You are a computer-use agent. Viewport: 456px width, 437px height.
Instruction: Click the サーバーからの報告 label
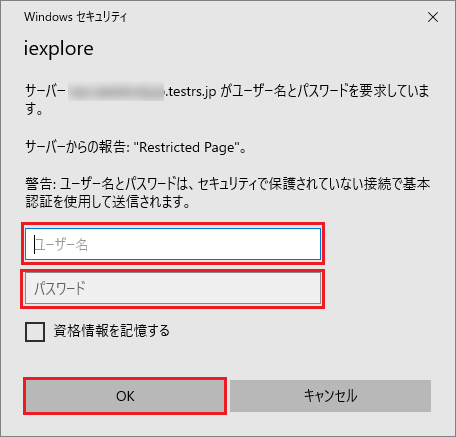point(77,147)
